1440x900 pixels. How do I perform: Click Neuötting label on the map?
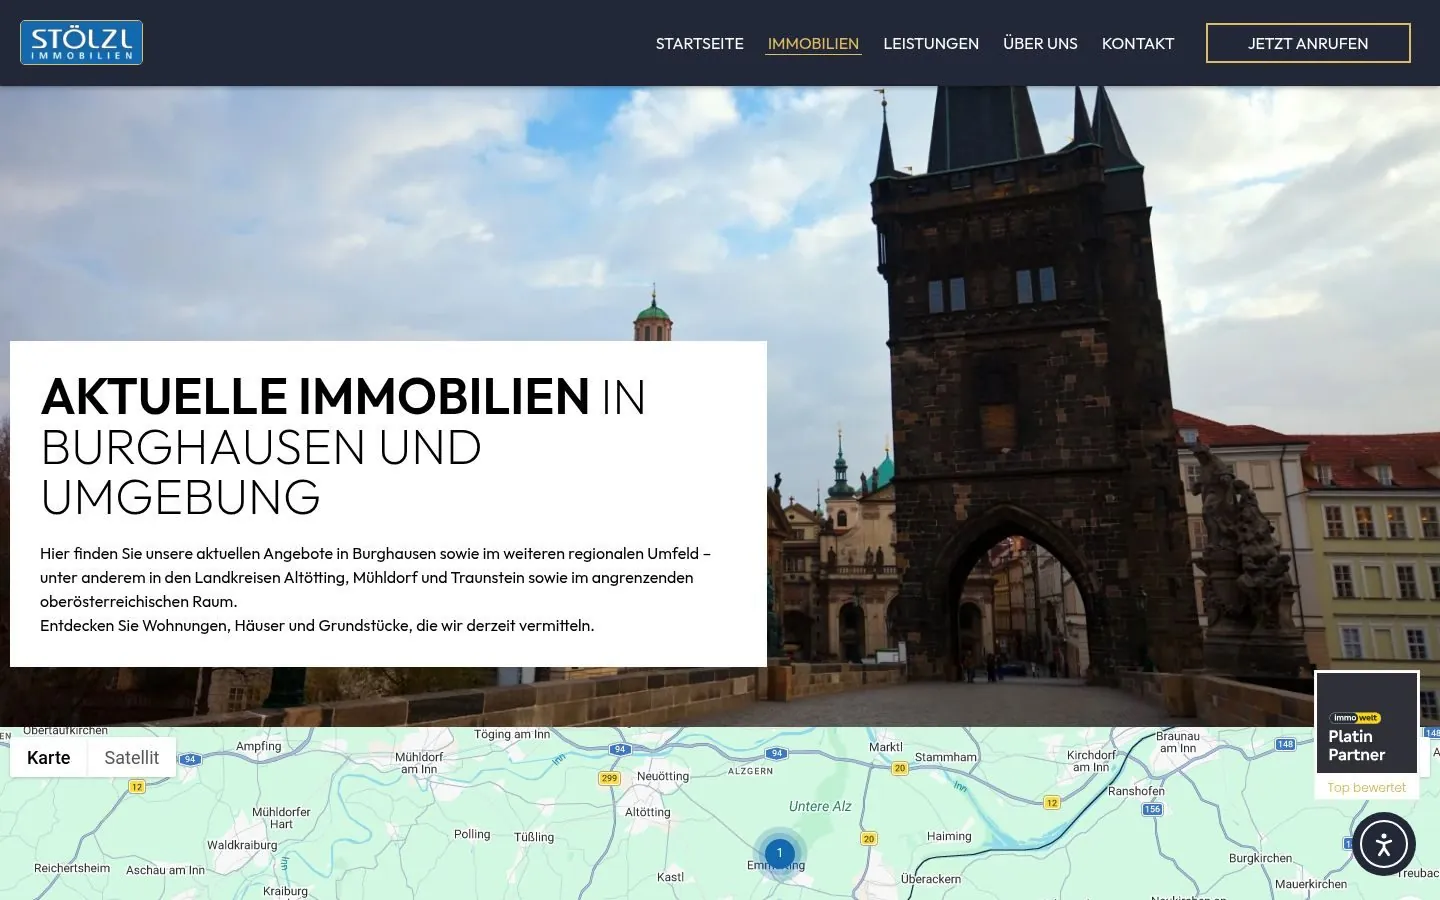click(x=663, y=776)
